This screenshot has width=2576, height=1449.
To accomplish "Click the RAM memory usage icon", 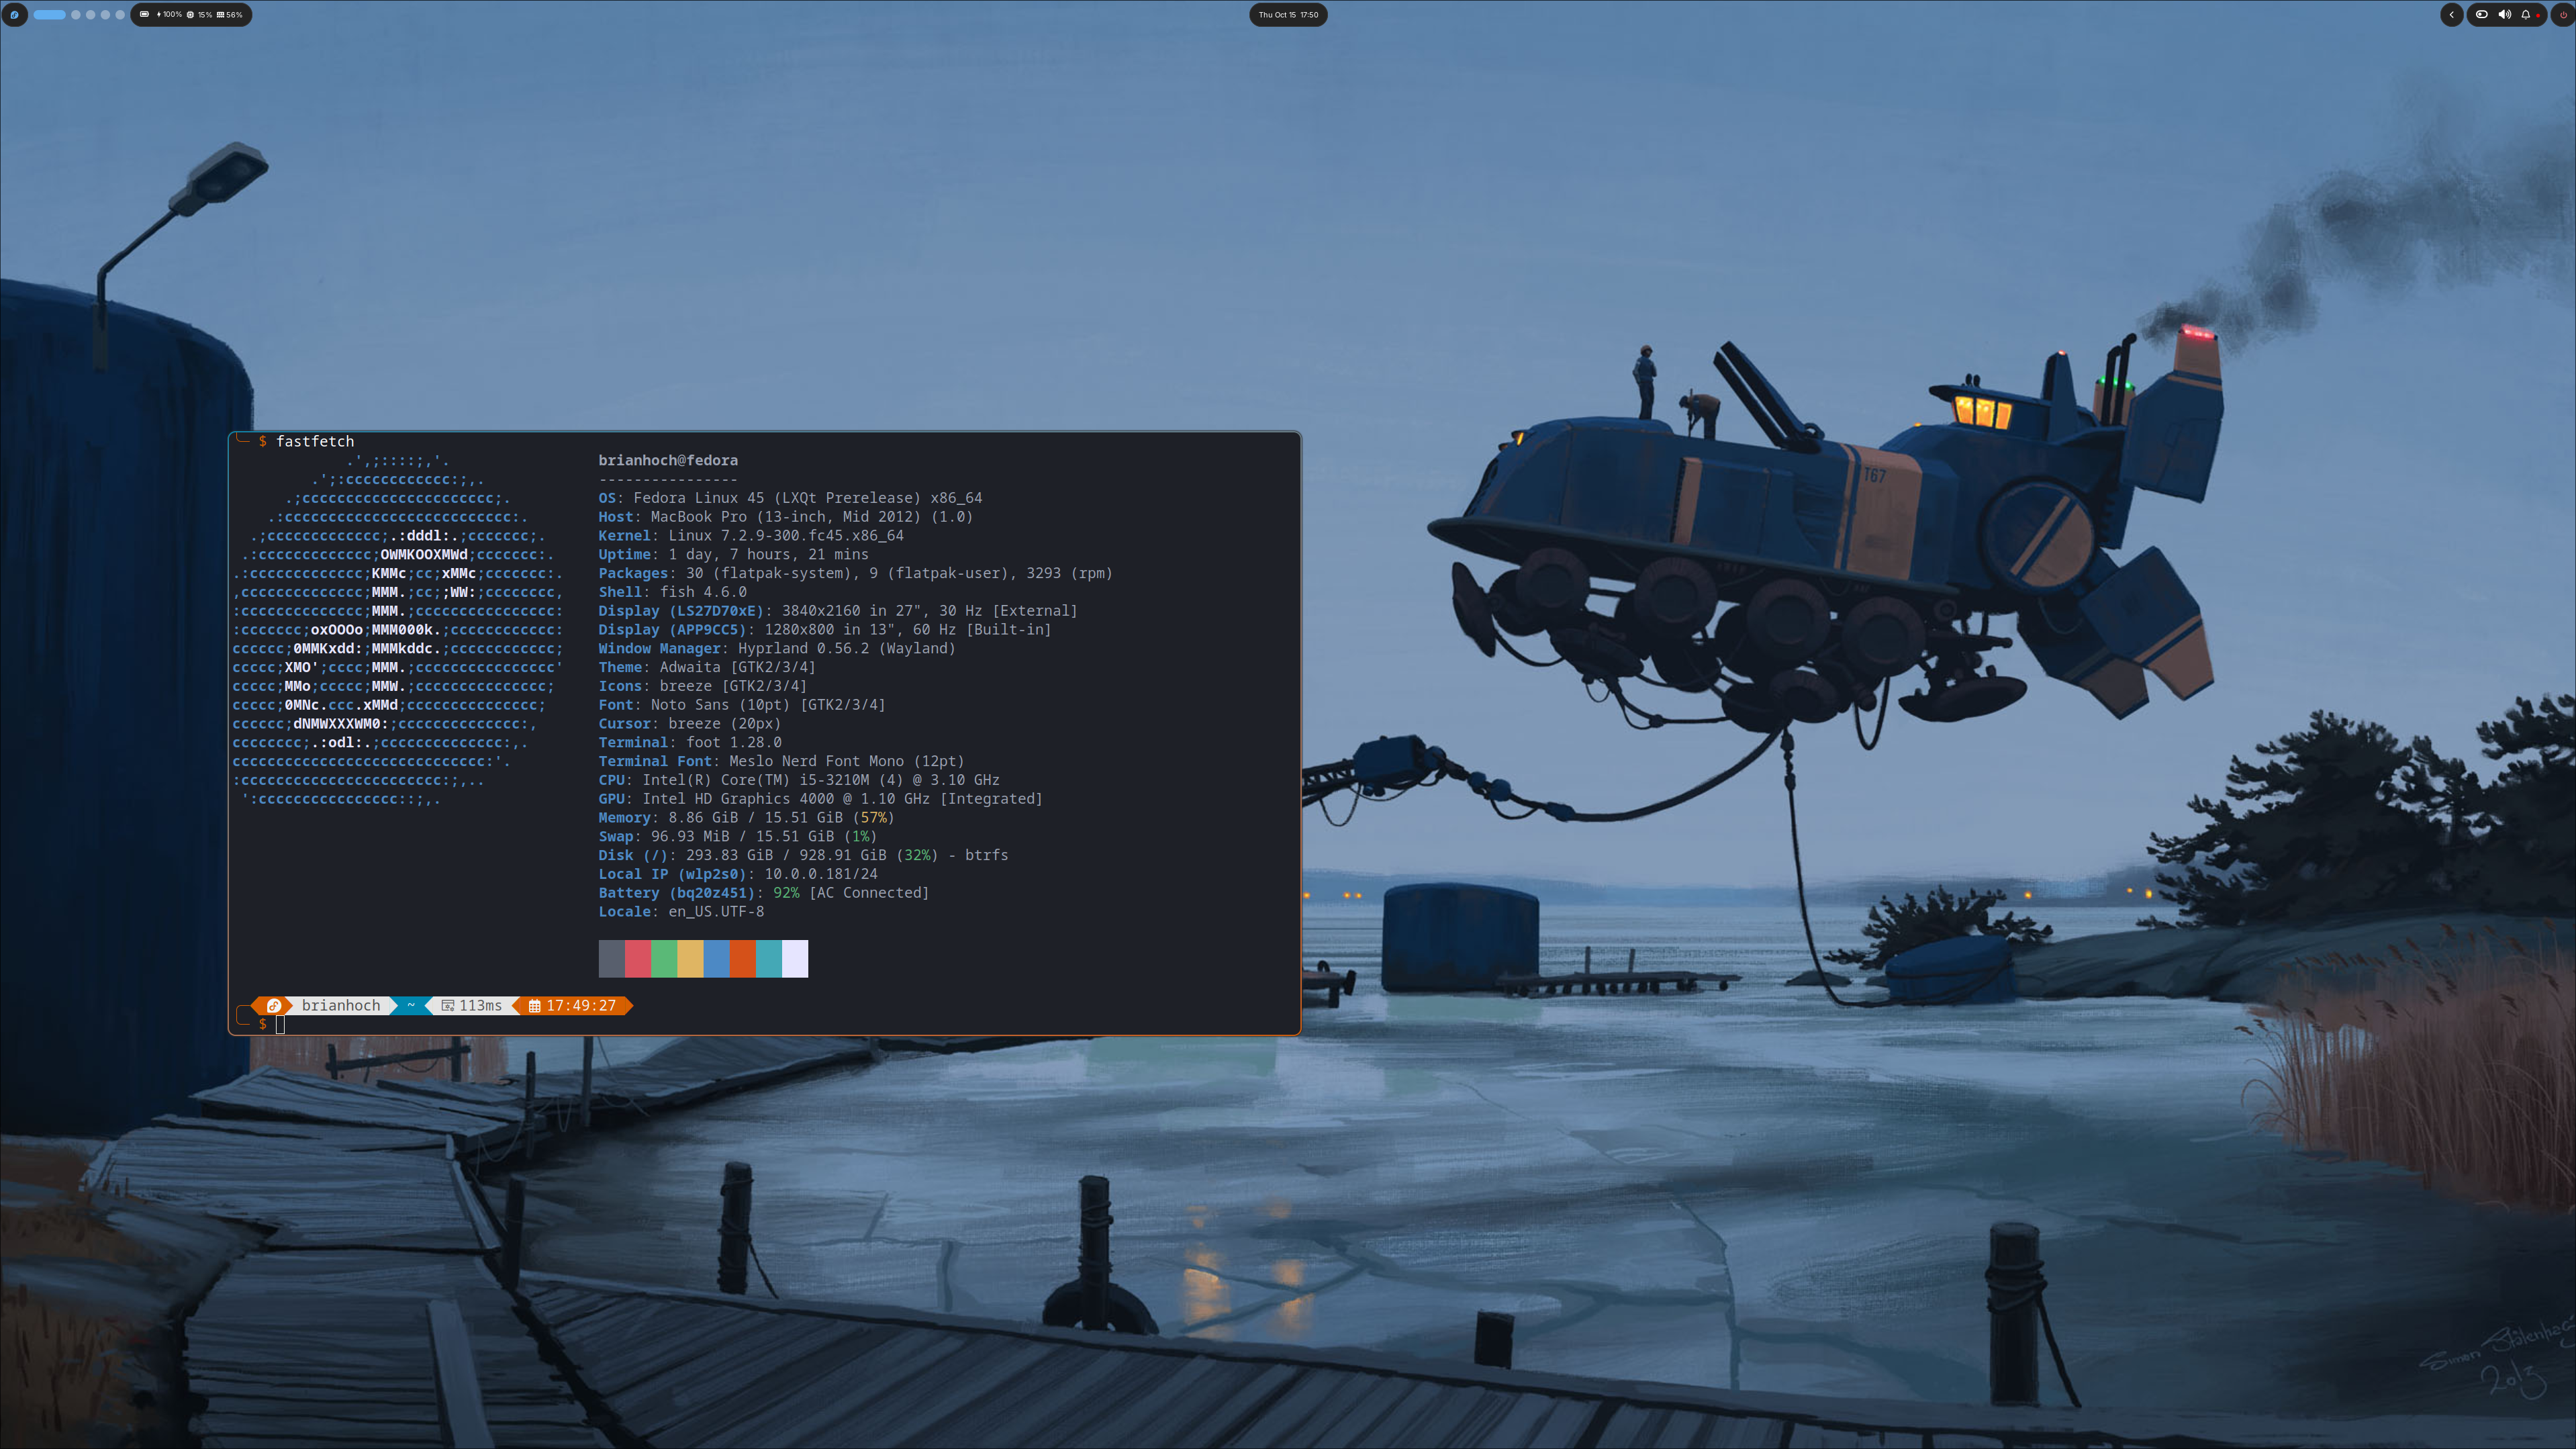I will [221, 14].
